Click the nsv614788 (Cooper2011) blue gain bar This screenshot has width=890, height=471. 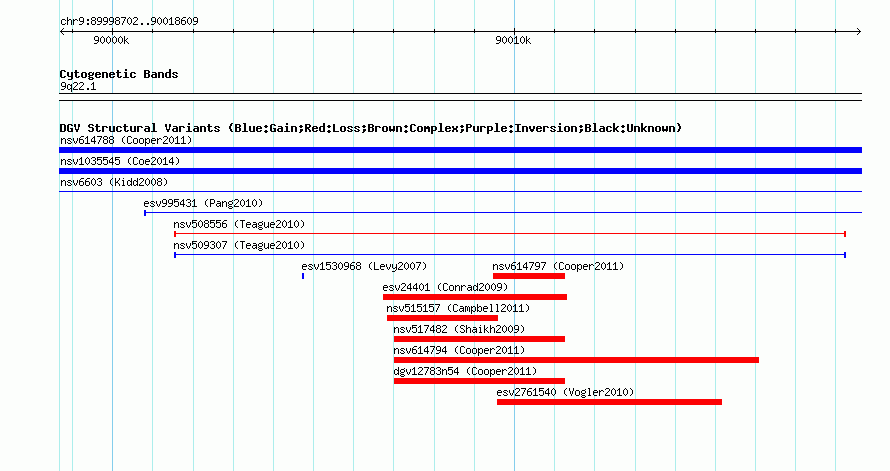point(460,150)
